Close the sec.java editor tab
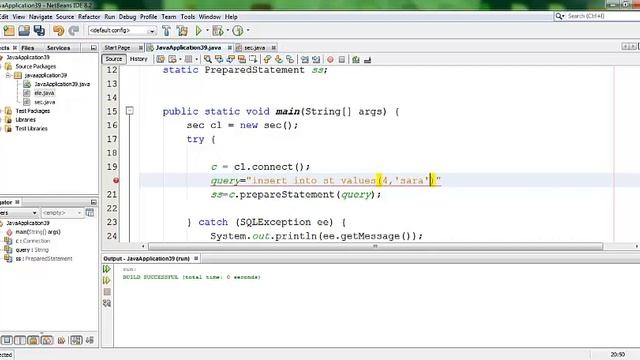 click(x=274, y=48)
